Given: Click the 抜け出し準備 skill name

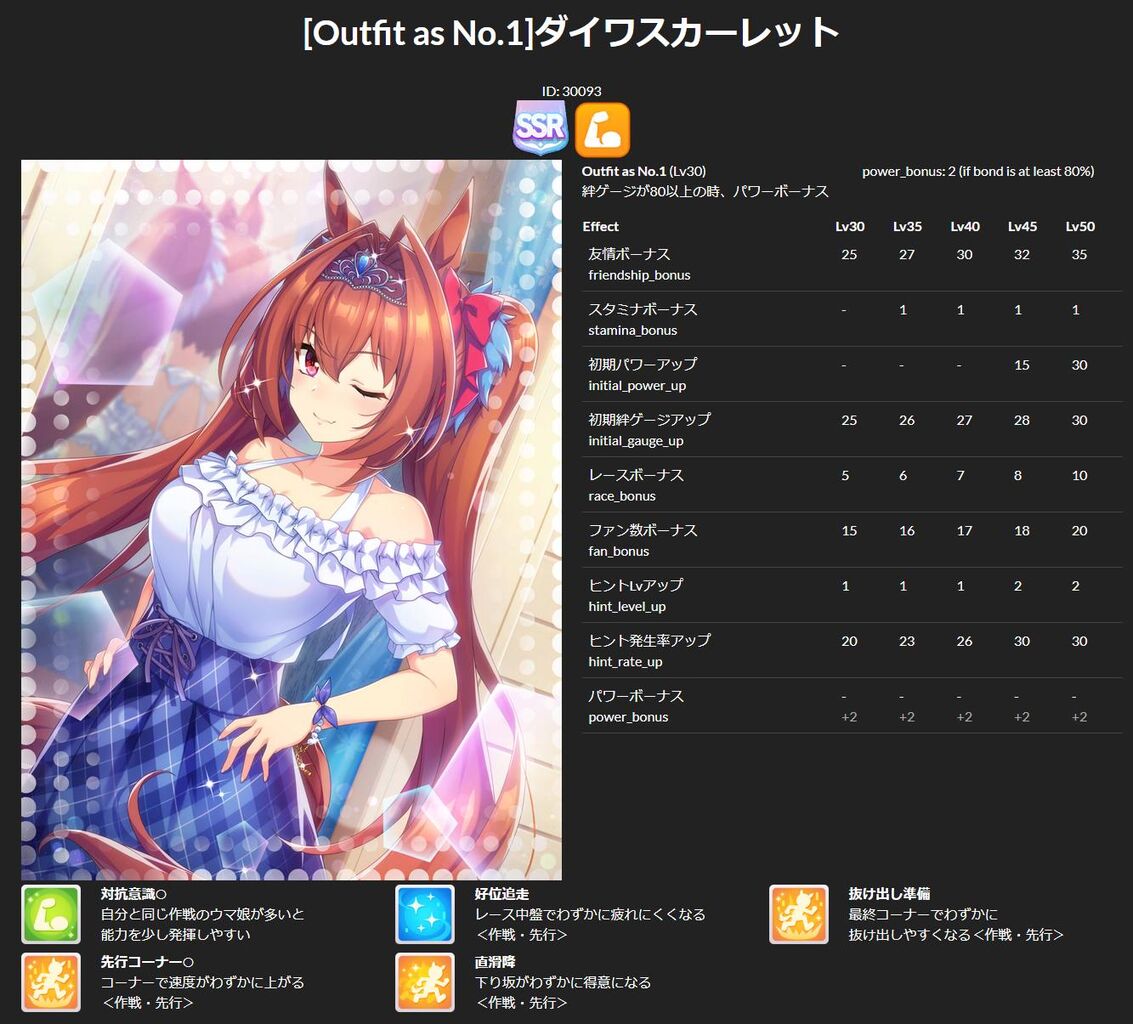Looking at the screenshot, I should coord(889,894).
